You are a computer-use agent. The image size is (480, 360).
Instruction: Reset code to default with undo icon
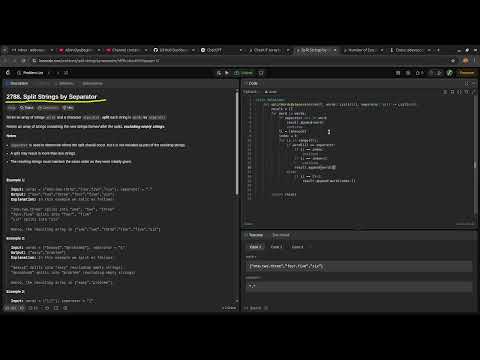467,92
